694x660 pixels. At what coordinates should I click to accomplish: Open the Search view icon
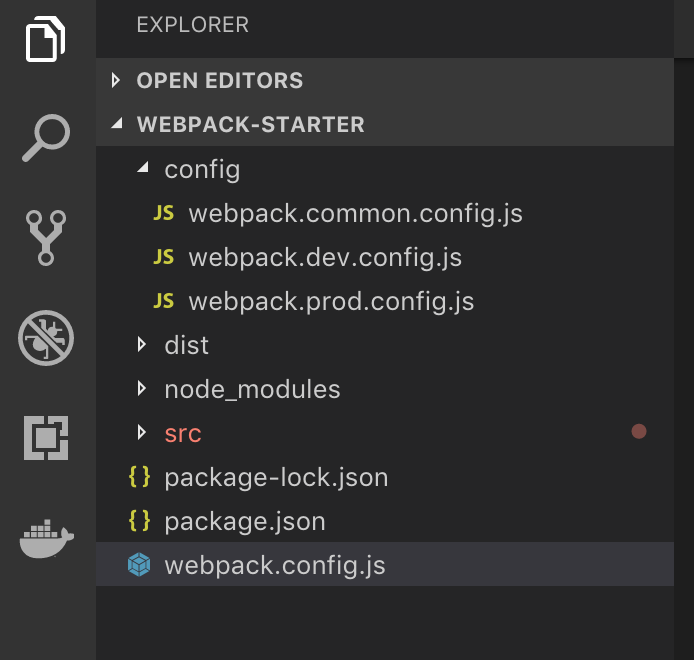click(46, 137)
